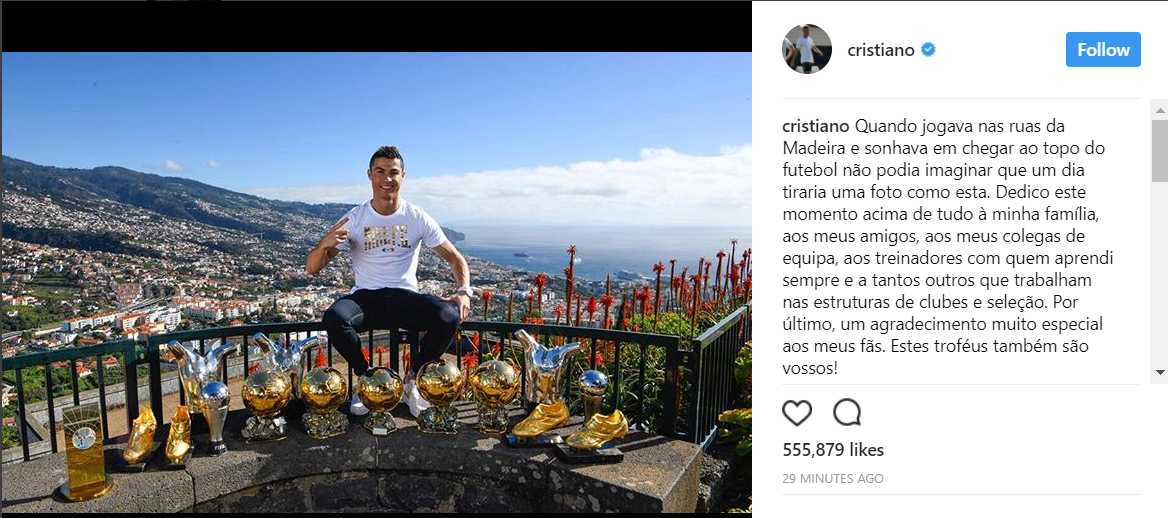Click the blue verified badge beside cristiano
The width and height of the screenshot is (1168, 518).
click(x=928, y=50)
